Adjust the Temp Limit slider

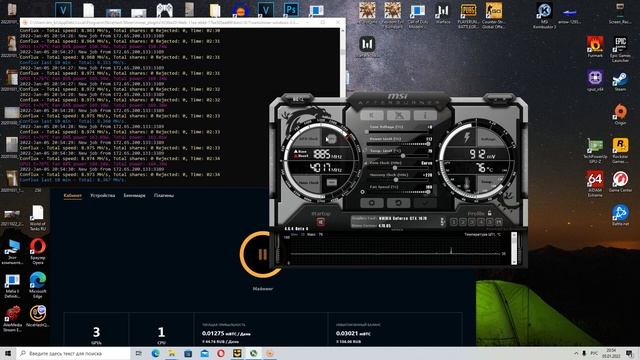(398, 156)
